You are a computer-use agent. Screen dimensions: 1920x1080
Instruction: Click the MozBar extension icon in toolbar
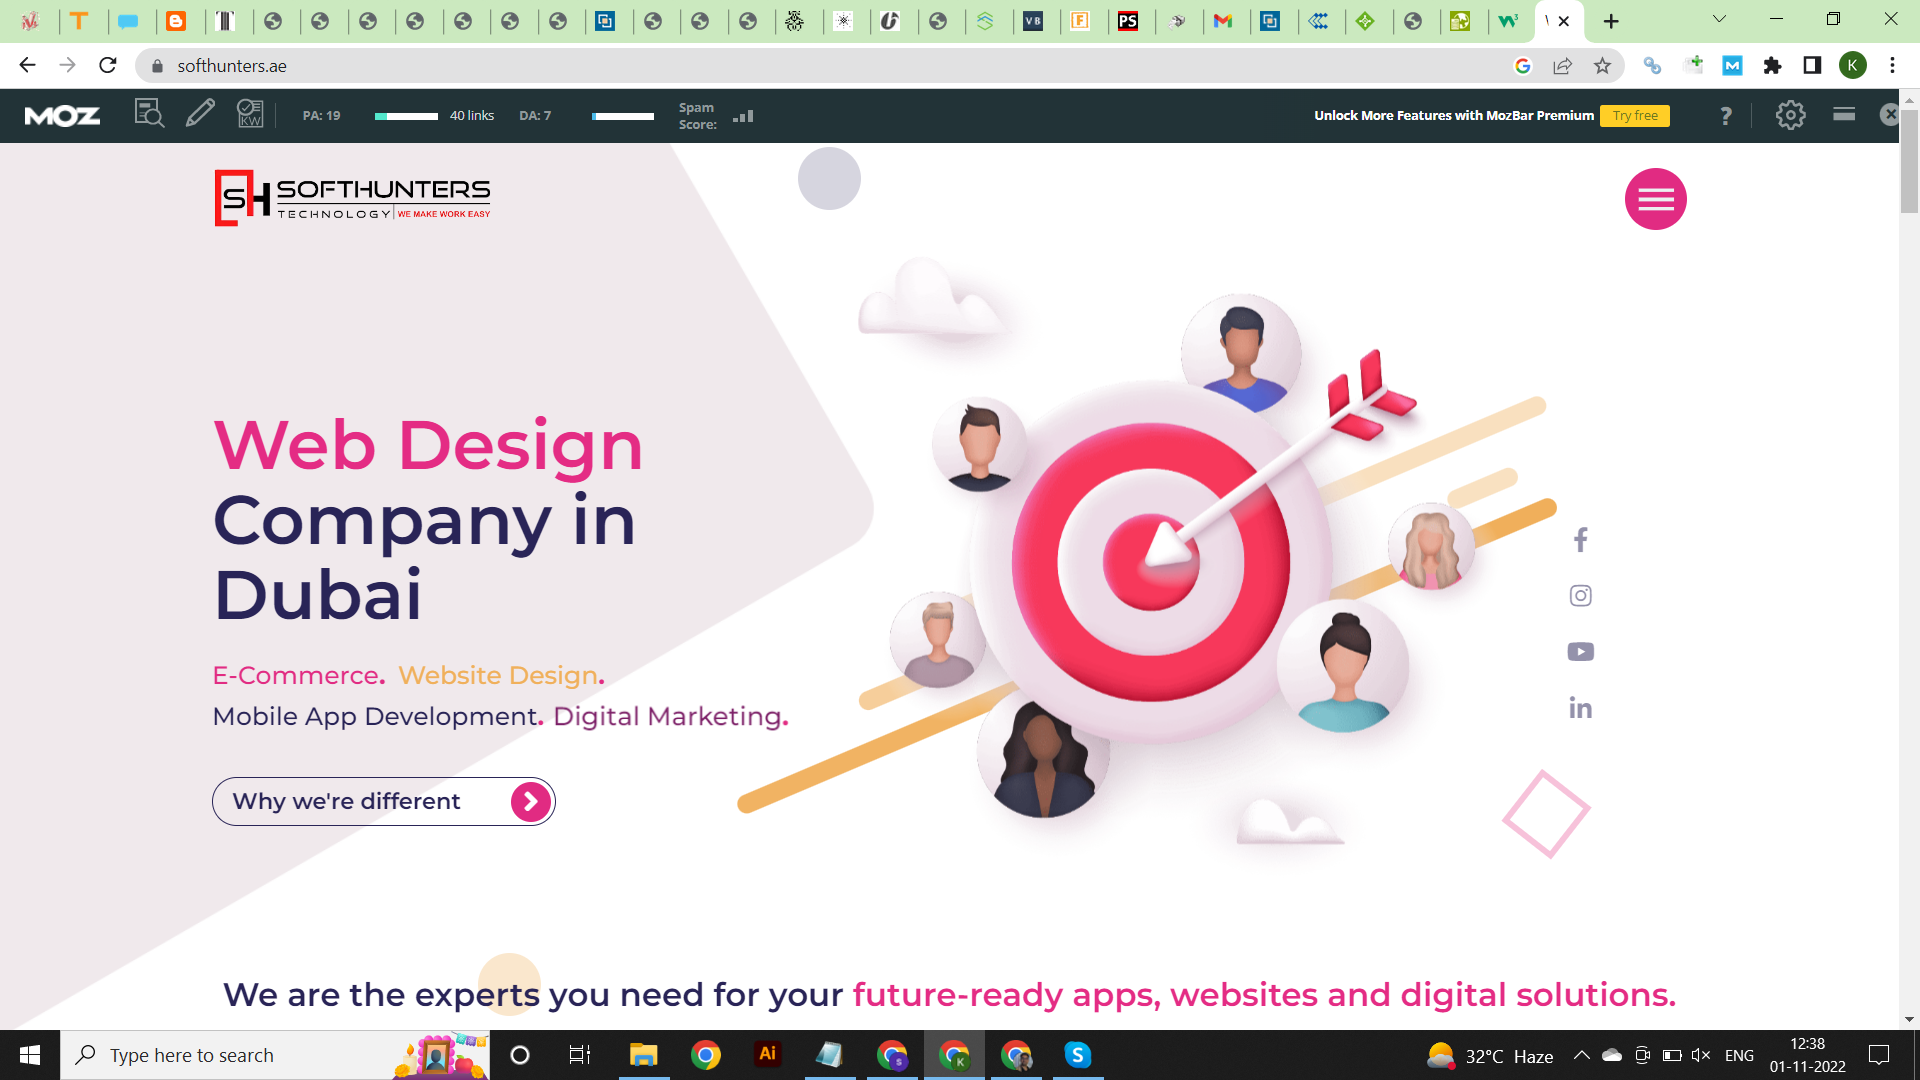click(1732, 66)
